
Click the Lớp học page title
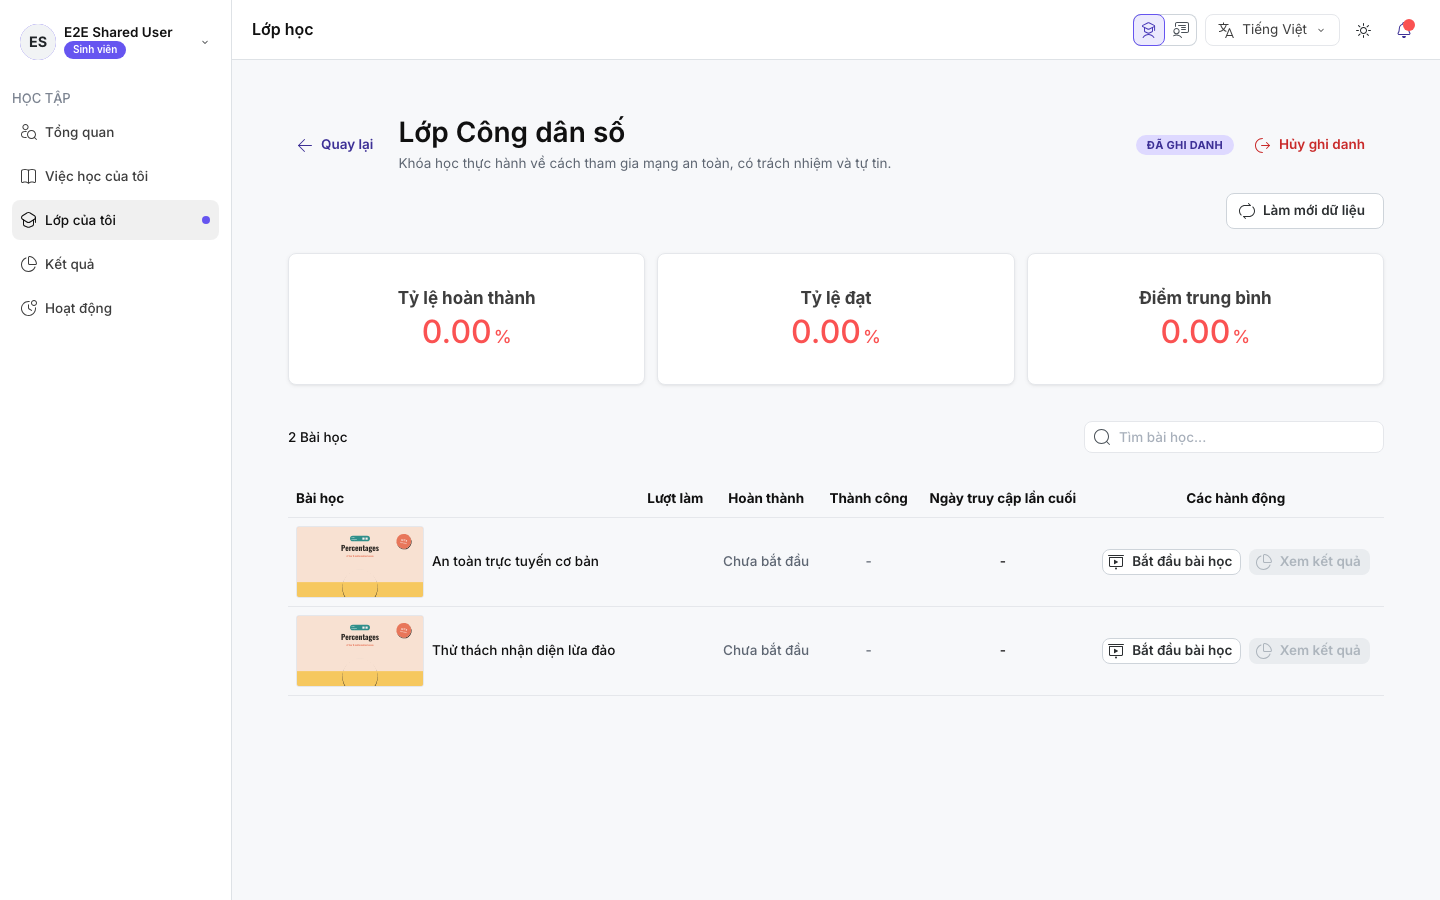283,30
